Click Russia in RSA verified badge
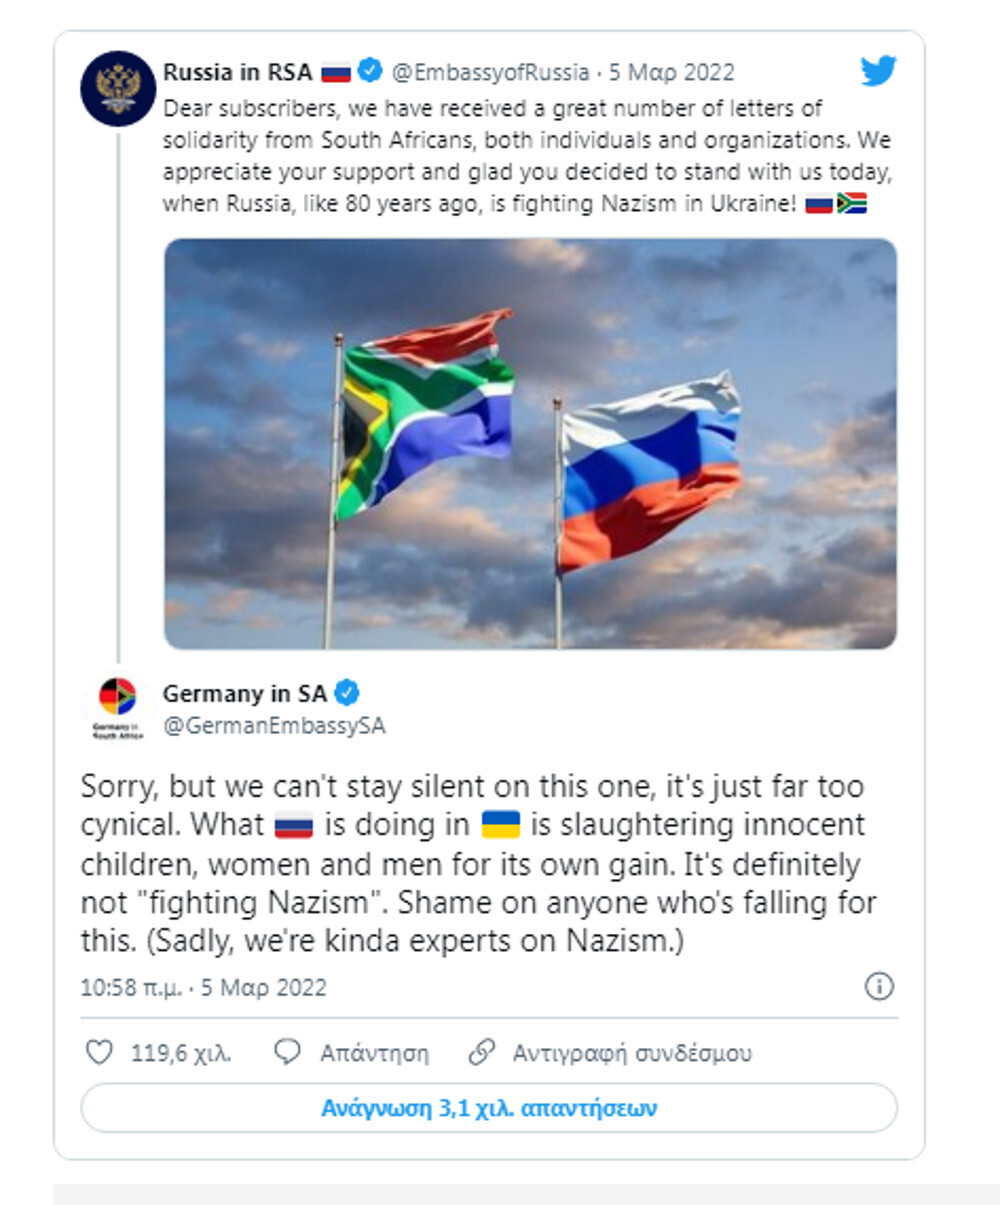Image resolution: width=1000 pixels, height=1205 pixels. tap(369, 72)
